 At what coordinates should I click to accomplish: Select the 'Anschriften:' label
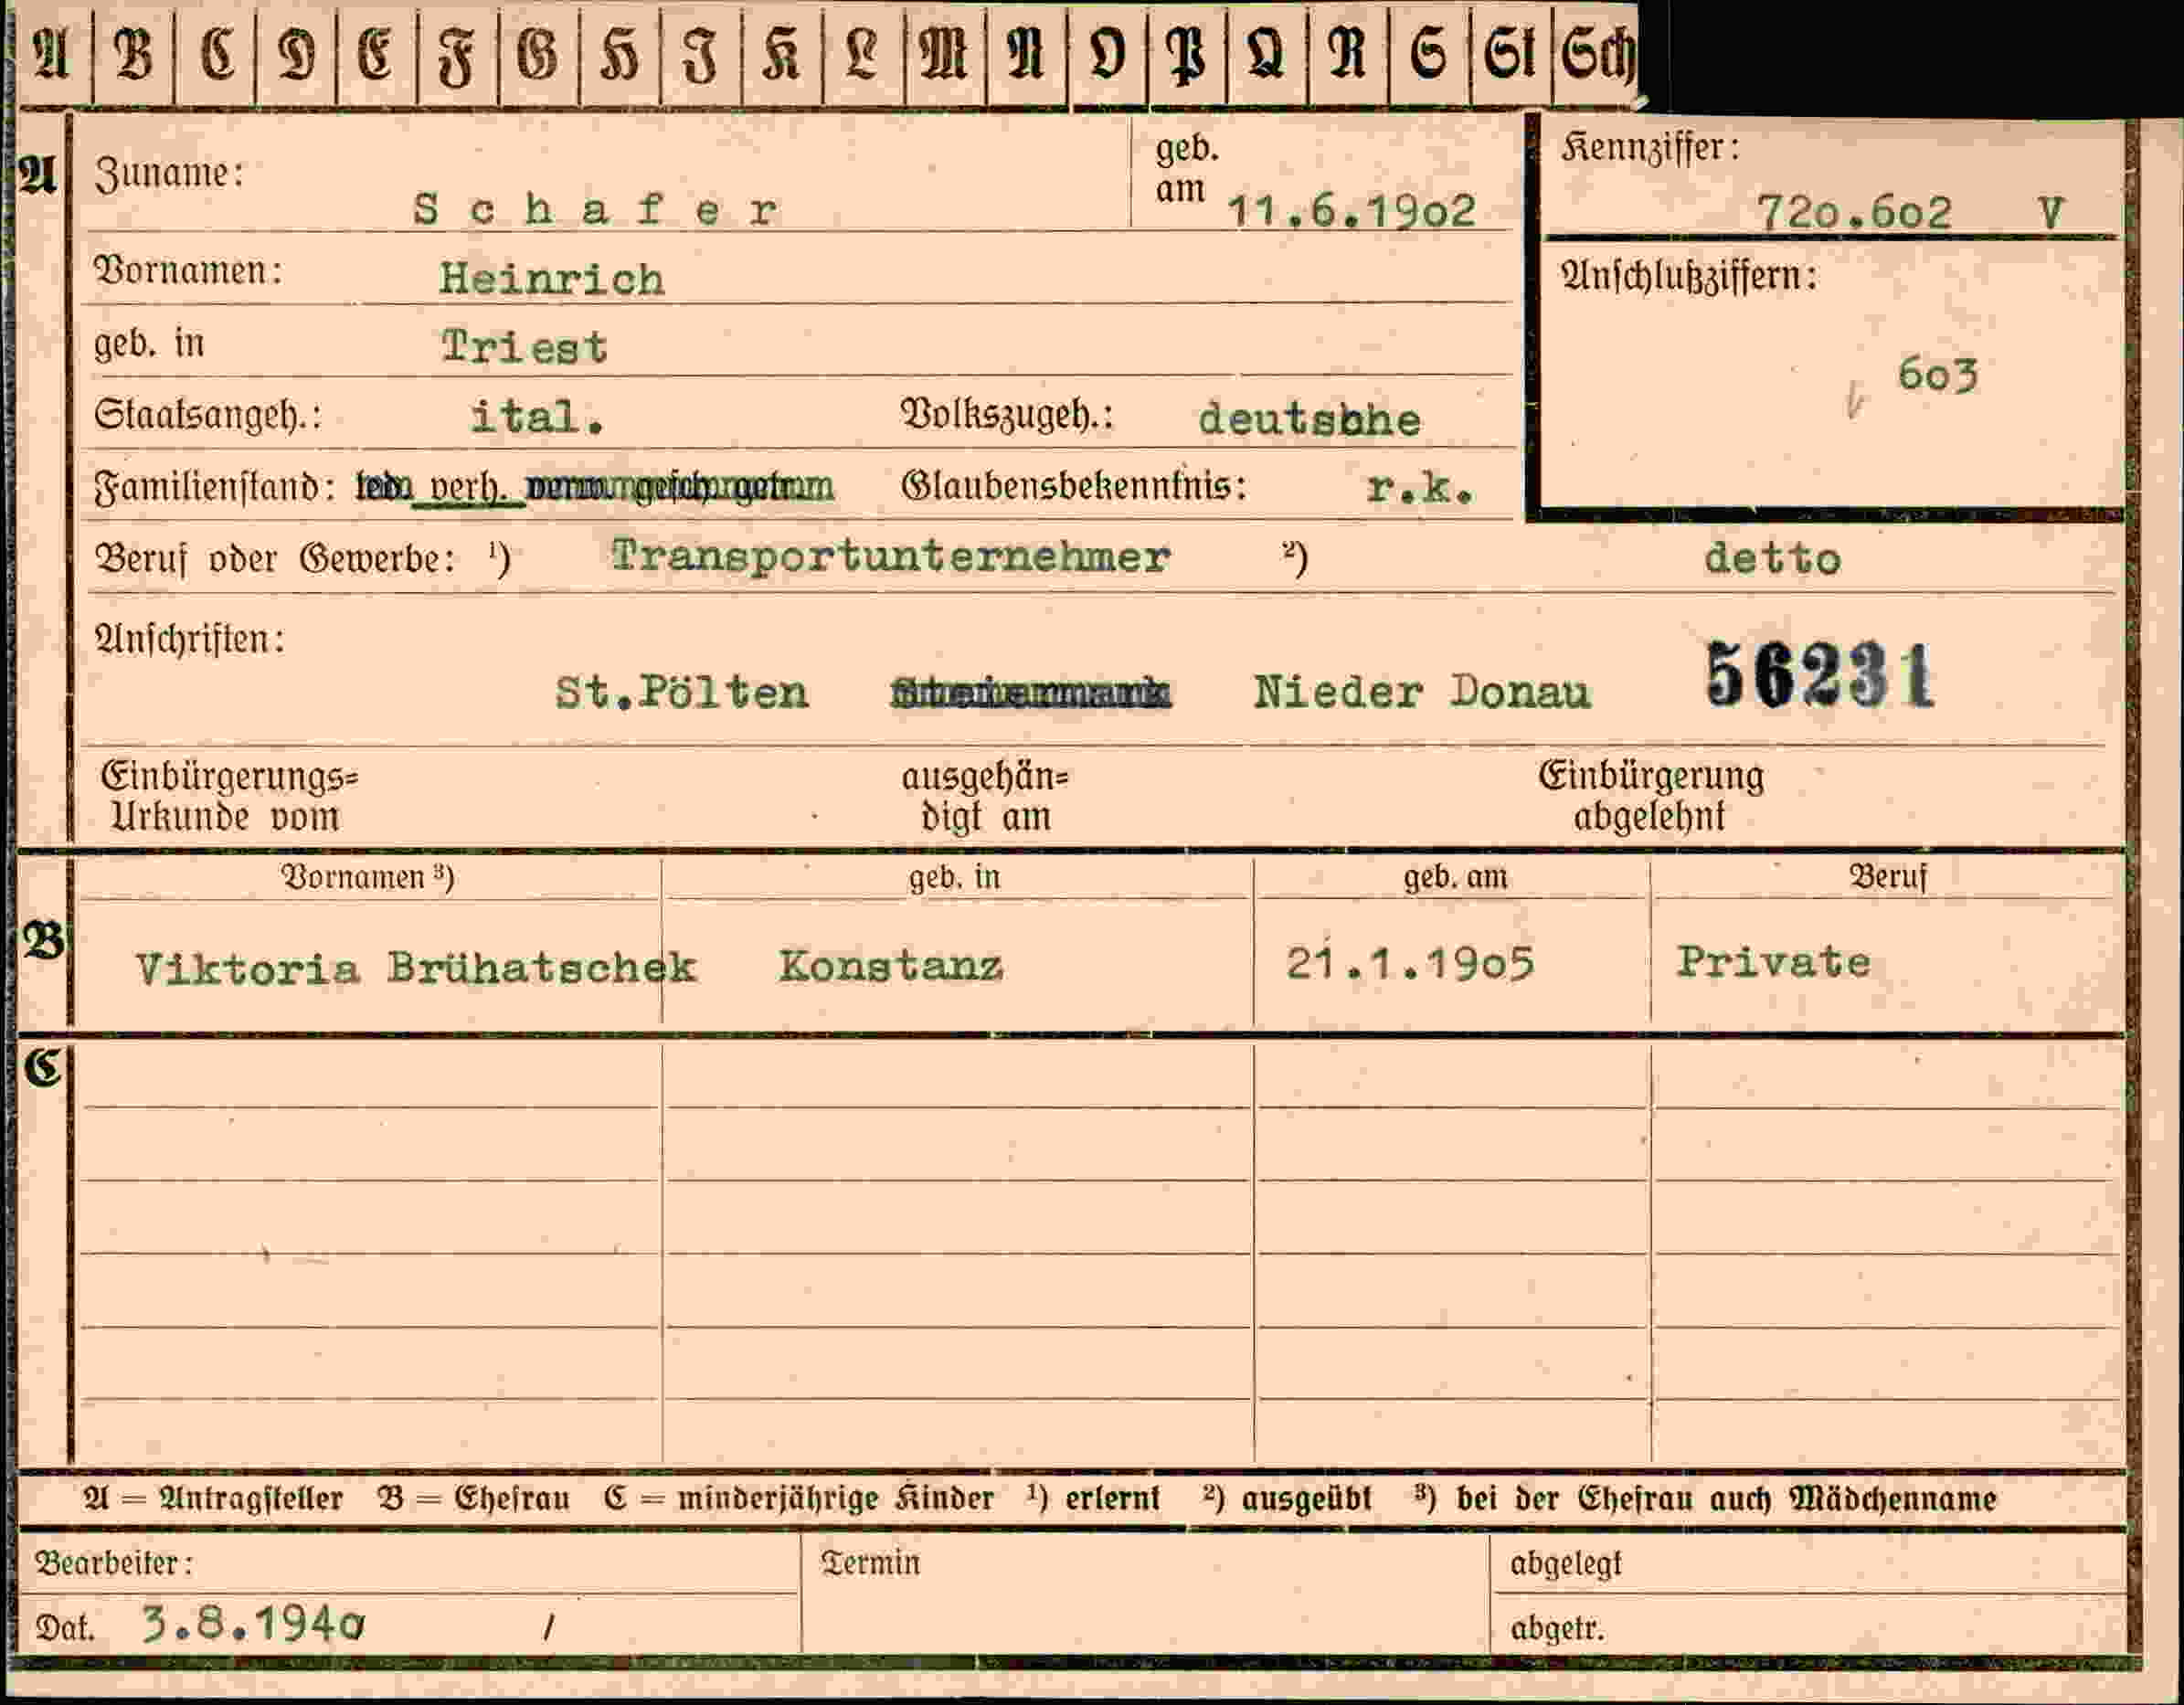pyautogui.click(x=190, y=639)
